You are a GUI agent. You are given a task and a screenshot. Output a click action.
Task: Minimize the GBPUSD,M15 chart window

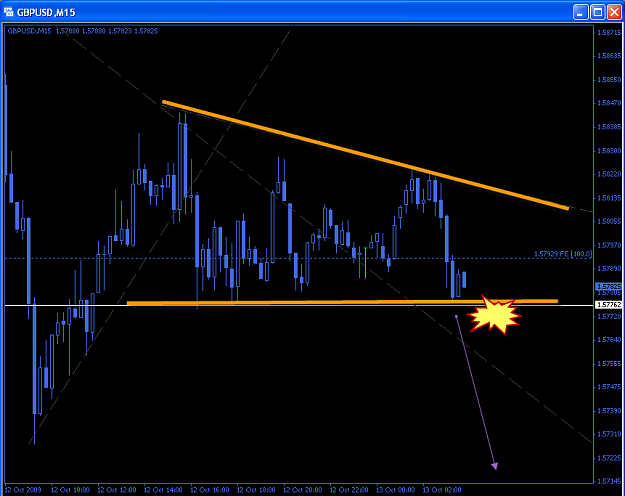(x=580, y=12)
